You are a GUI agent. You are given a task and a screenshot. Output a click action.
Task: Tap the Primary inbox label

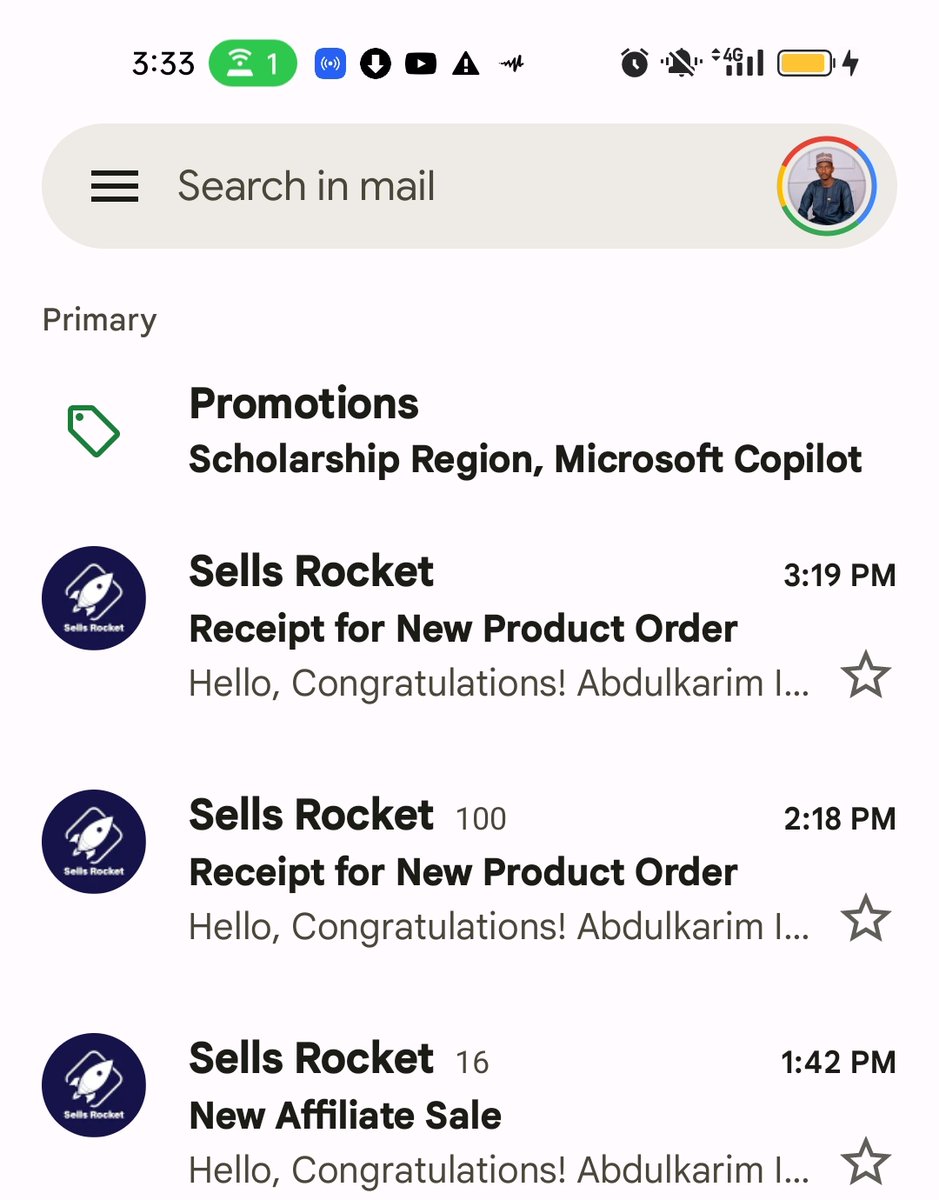[99, 320]
